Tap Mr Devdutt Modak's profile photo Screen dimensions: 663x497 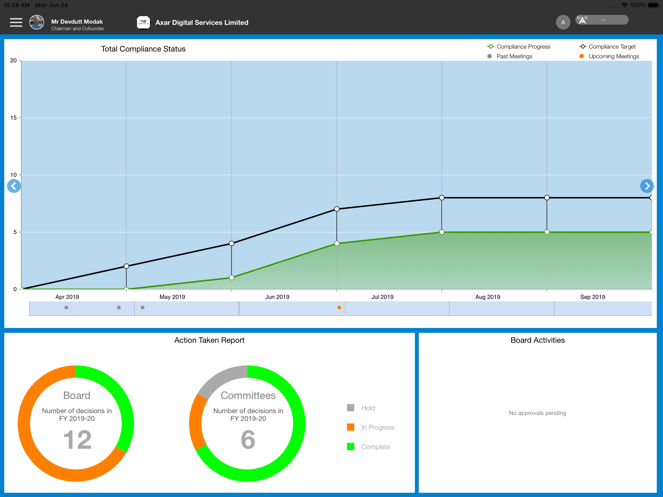click(37, 22)
